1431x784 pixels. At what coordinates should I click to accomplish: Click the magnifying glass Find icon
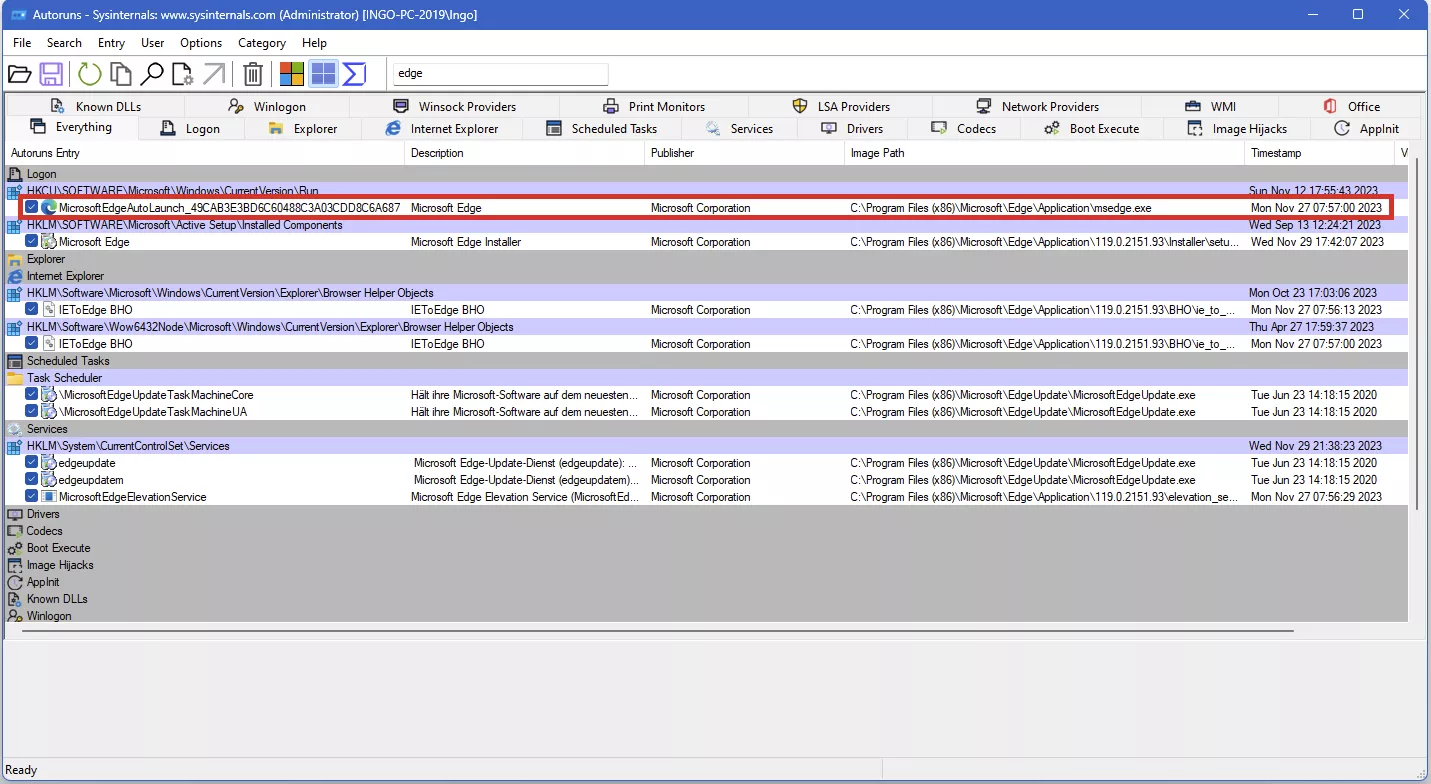coord(151,74)
